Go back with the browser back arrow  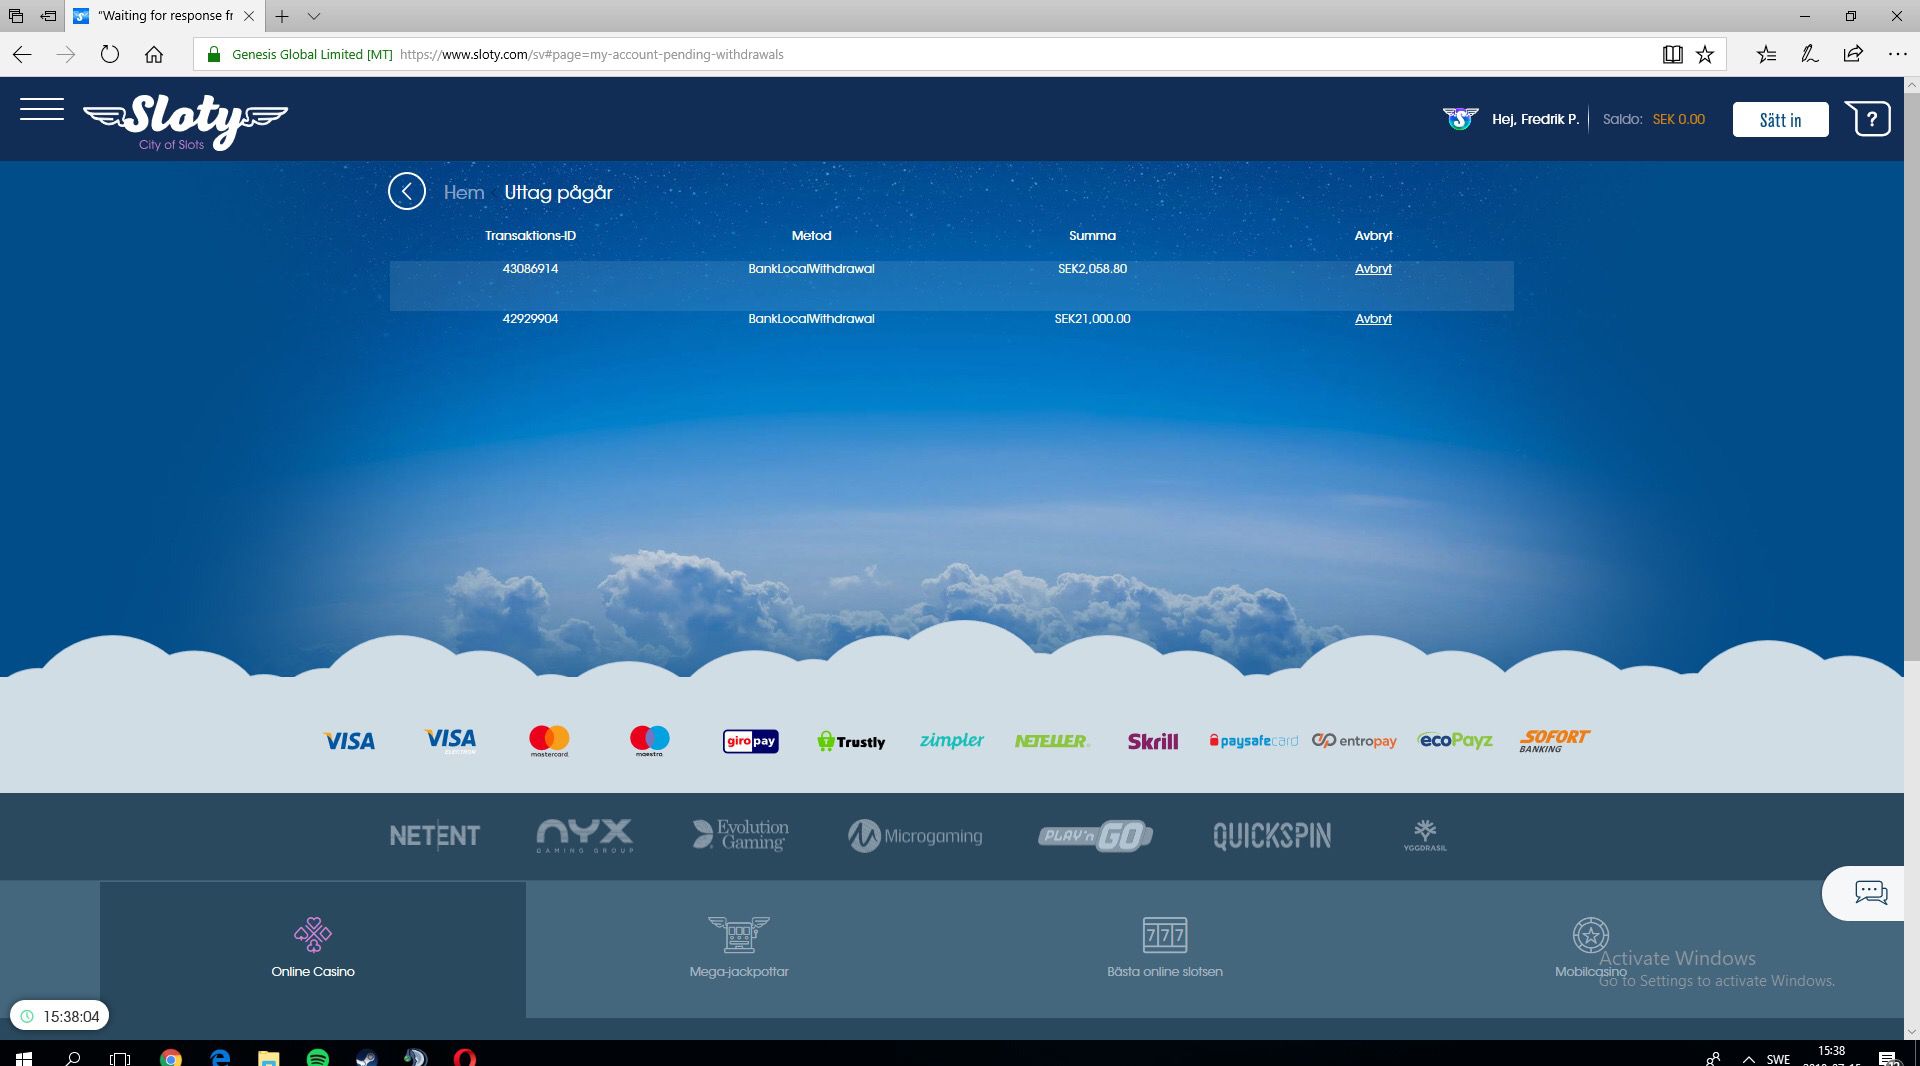22,54
